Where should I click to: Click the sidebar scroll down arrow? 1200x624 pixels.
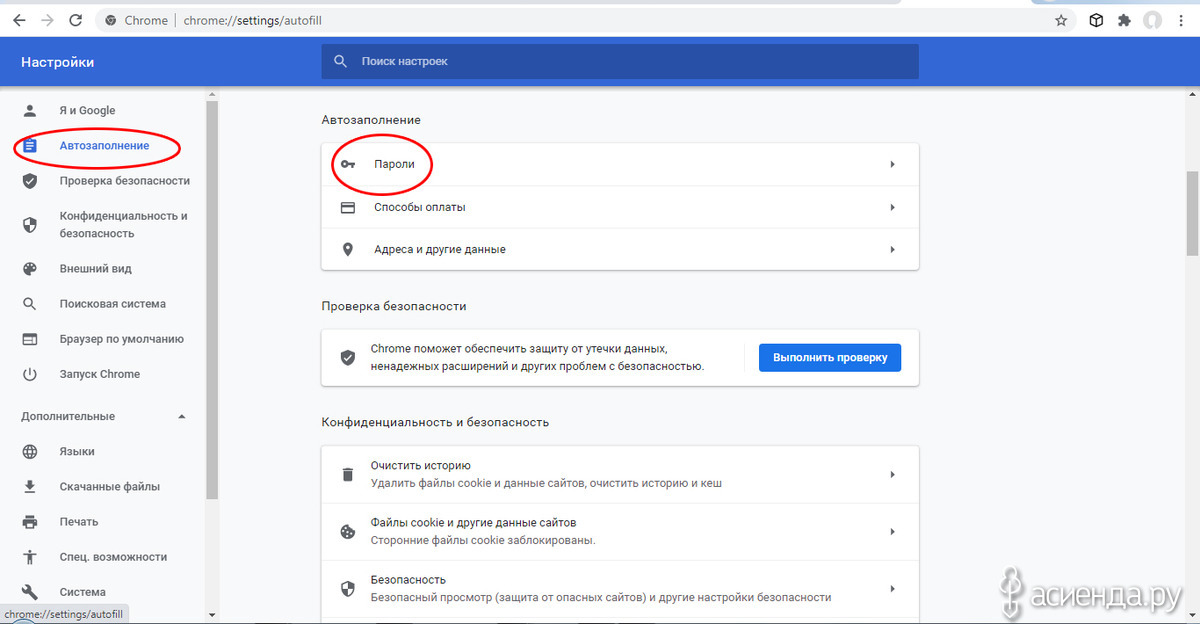coord(211,614)
